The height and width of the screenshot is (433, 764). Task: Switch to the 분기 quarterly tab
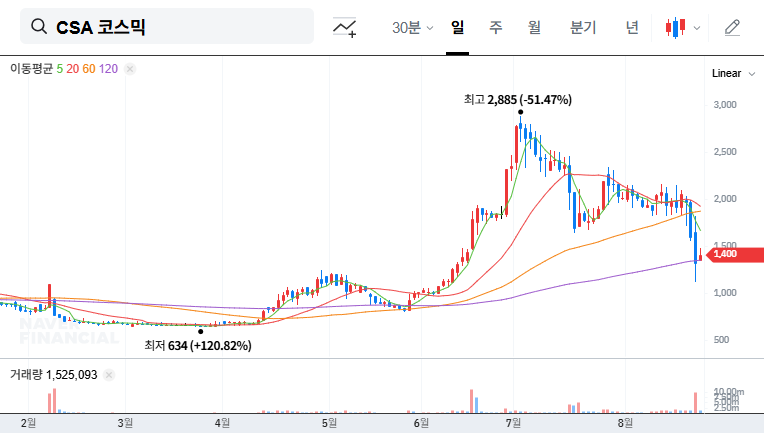583,27
